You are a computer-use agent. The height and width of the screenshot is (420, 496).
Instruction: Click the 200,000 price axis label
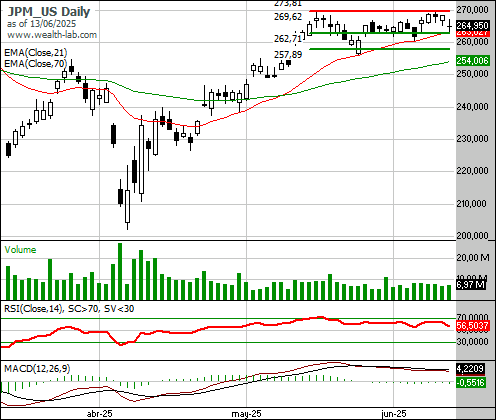coord(472,235)
